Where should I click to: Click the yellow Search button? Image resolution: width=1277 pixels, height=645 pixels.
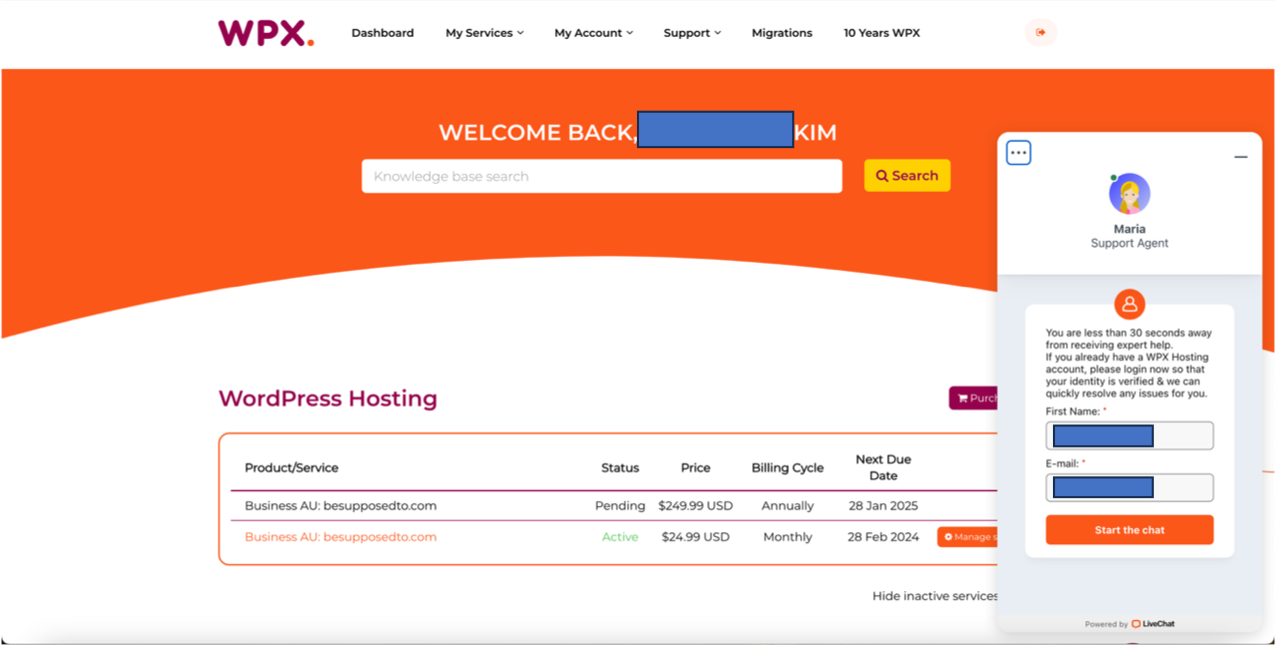point(907,176)
